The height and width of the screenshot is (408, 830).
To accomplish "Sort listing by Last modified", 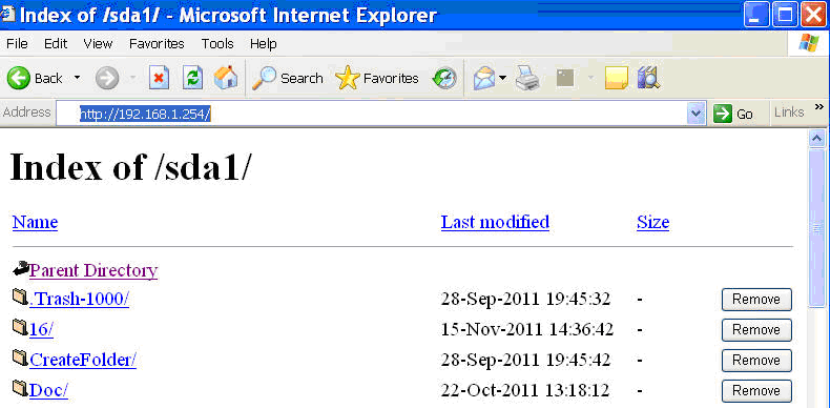I will pos(495,222).
